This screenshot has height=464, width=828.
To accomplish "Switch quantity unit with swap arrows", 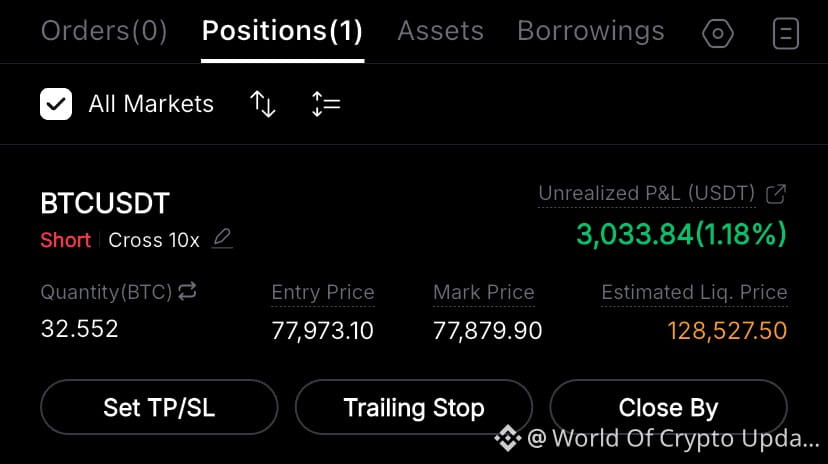I will (187, 291).
